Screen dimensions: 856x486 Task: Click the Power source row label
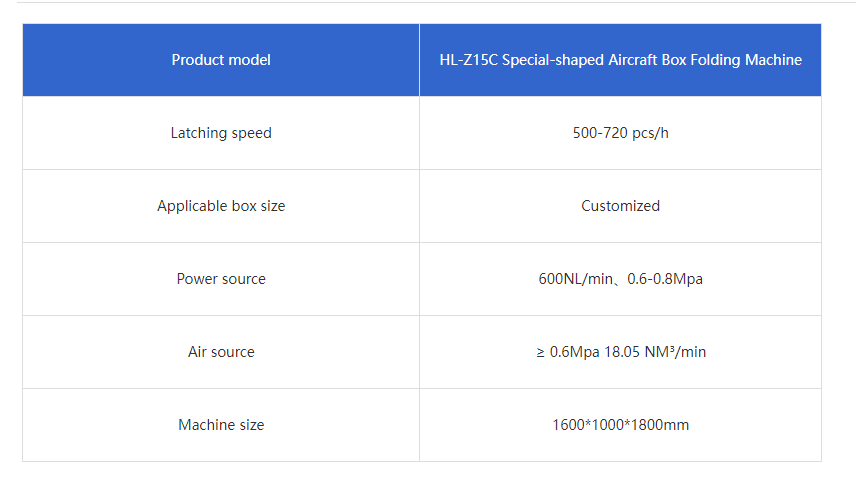221,279
